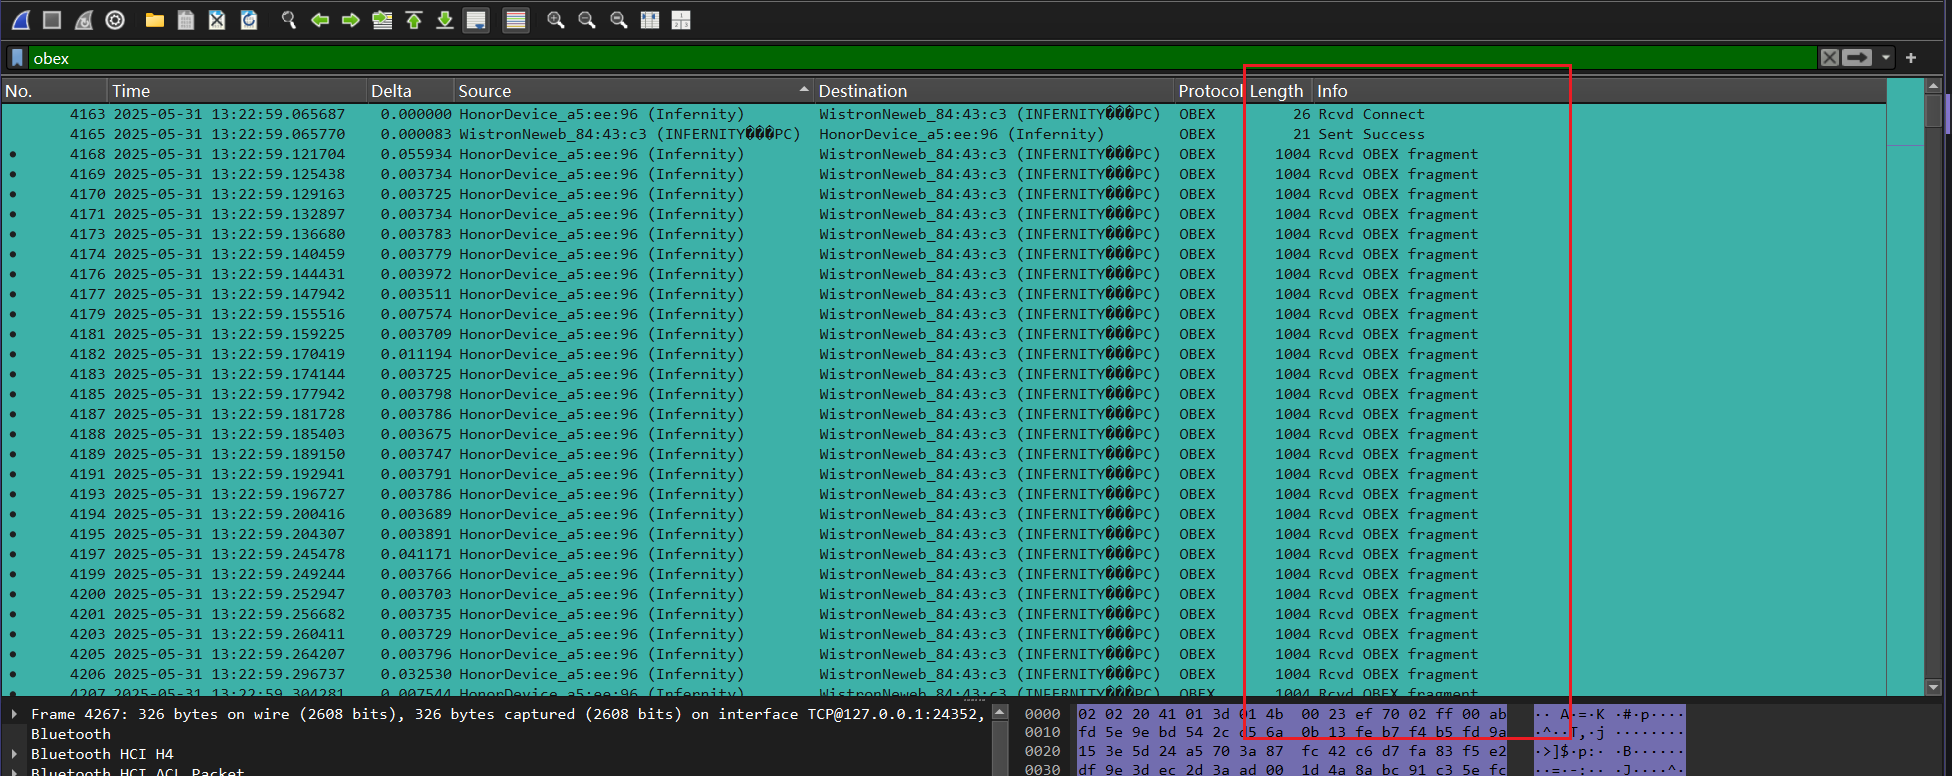Viewport: 1952px width, 776px height.
Task: Open display filter bookmarks
Action: (17, 58)
